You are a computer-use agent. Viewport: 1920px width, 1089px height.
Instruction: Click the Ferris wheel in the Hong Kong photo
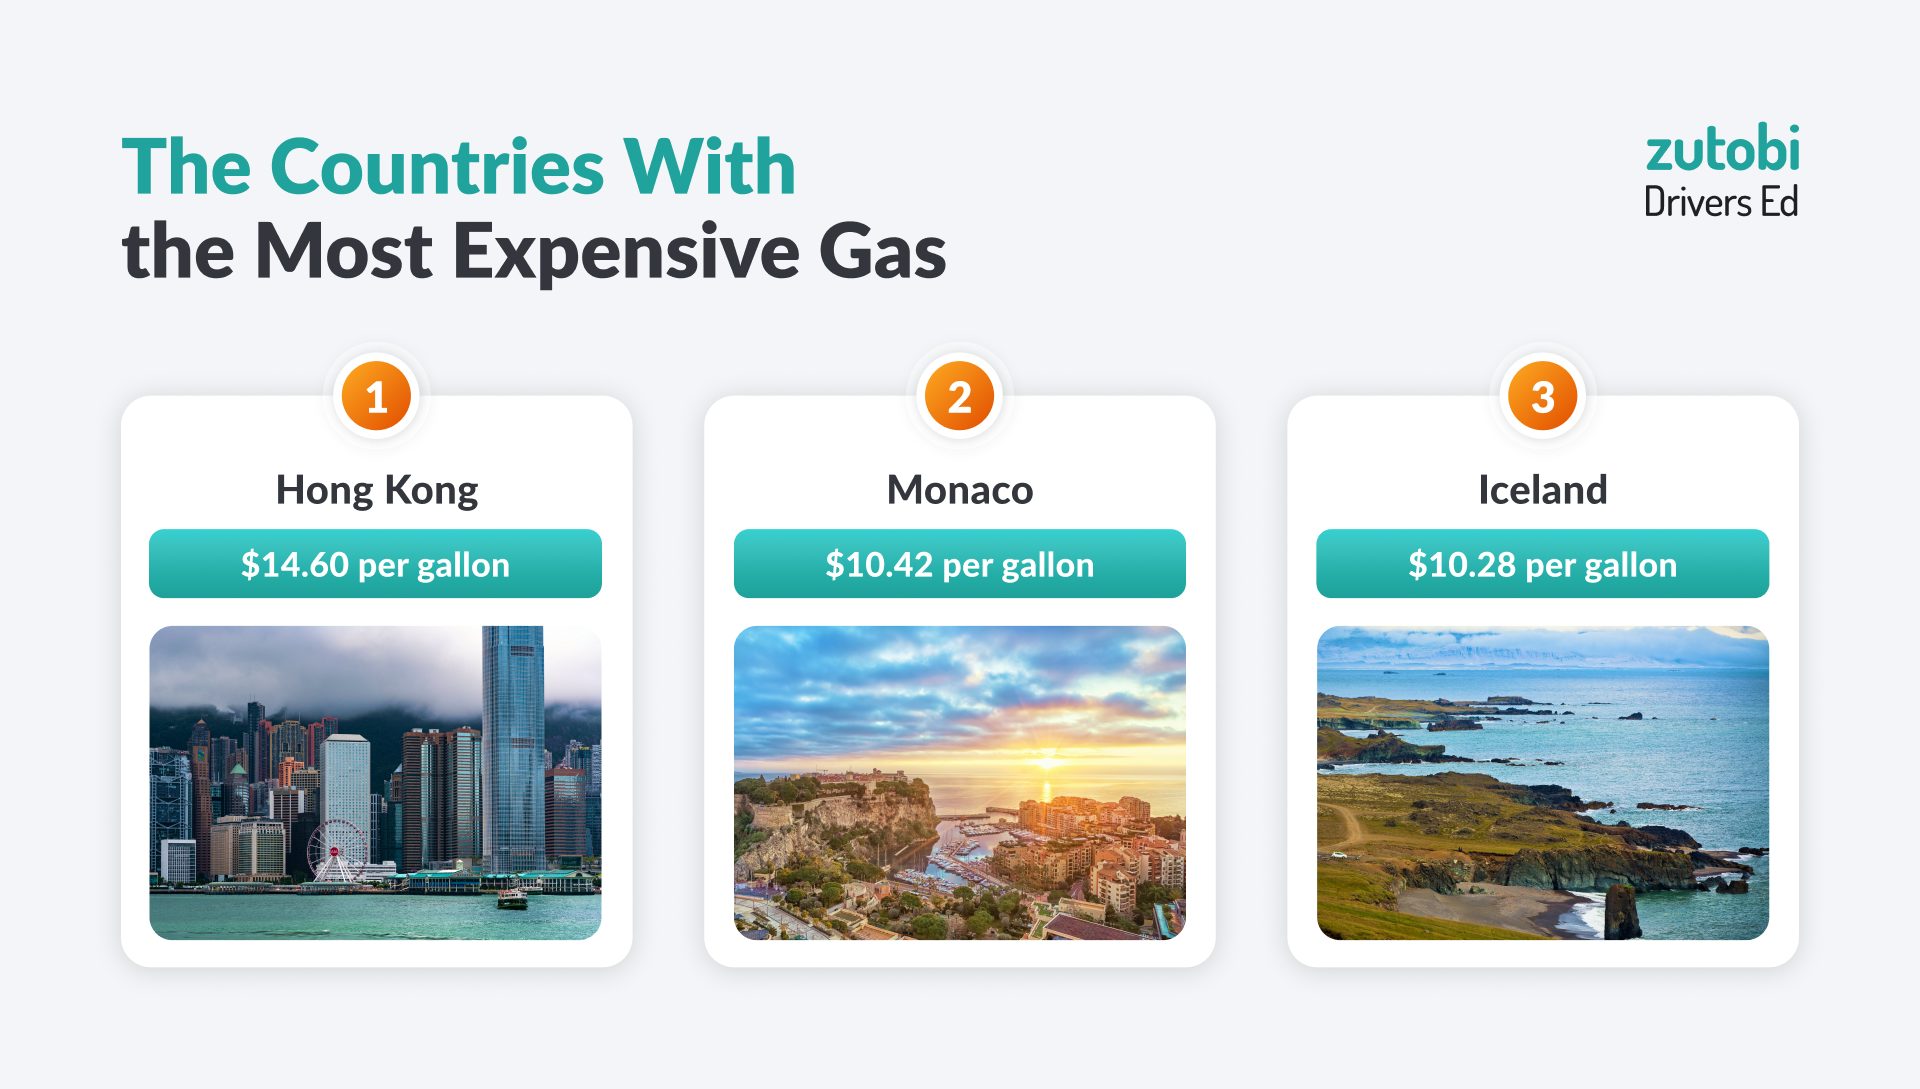coord(337,850)
